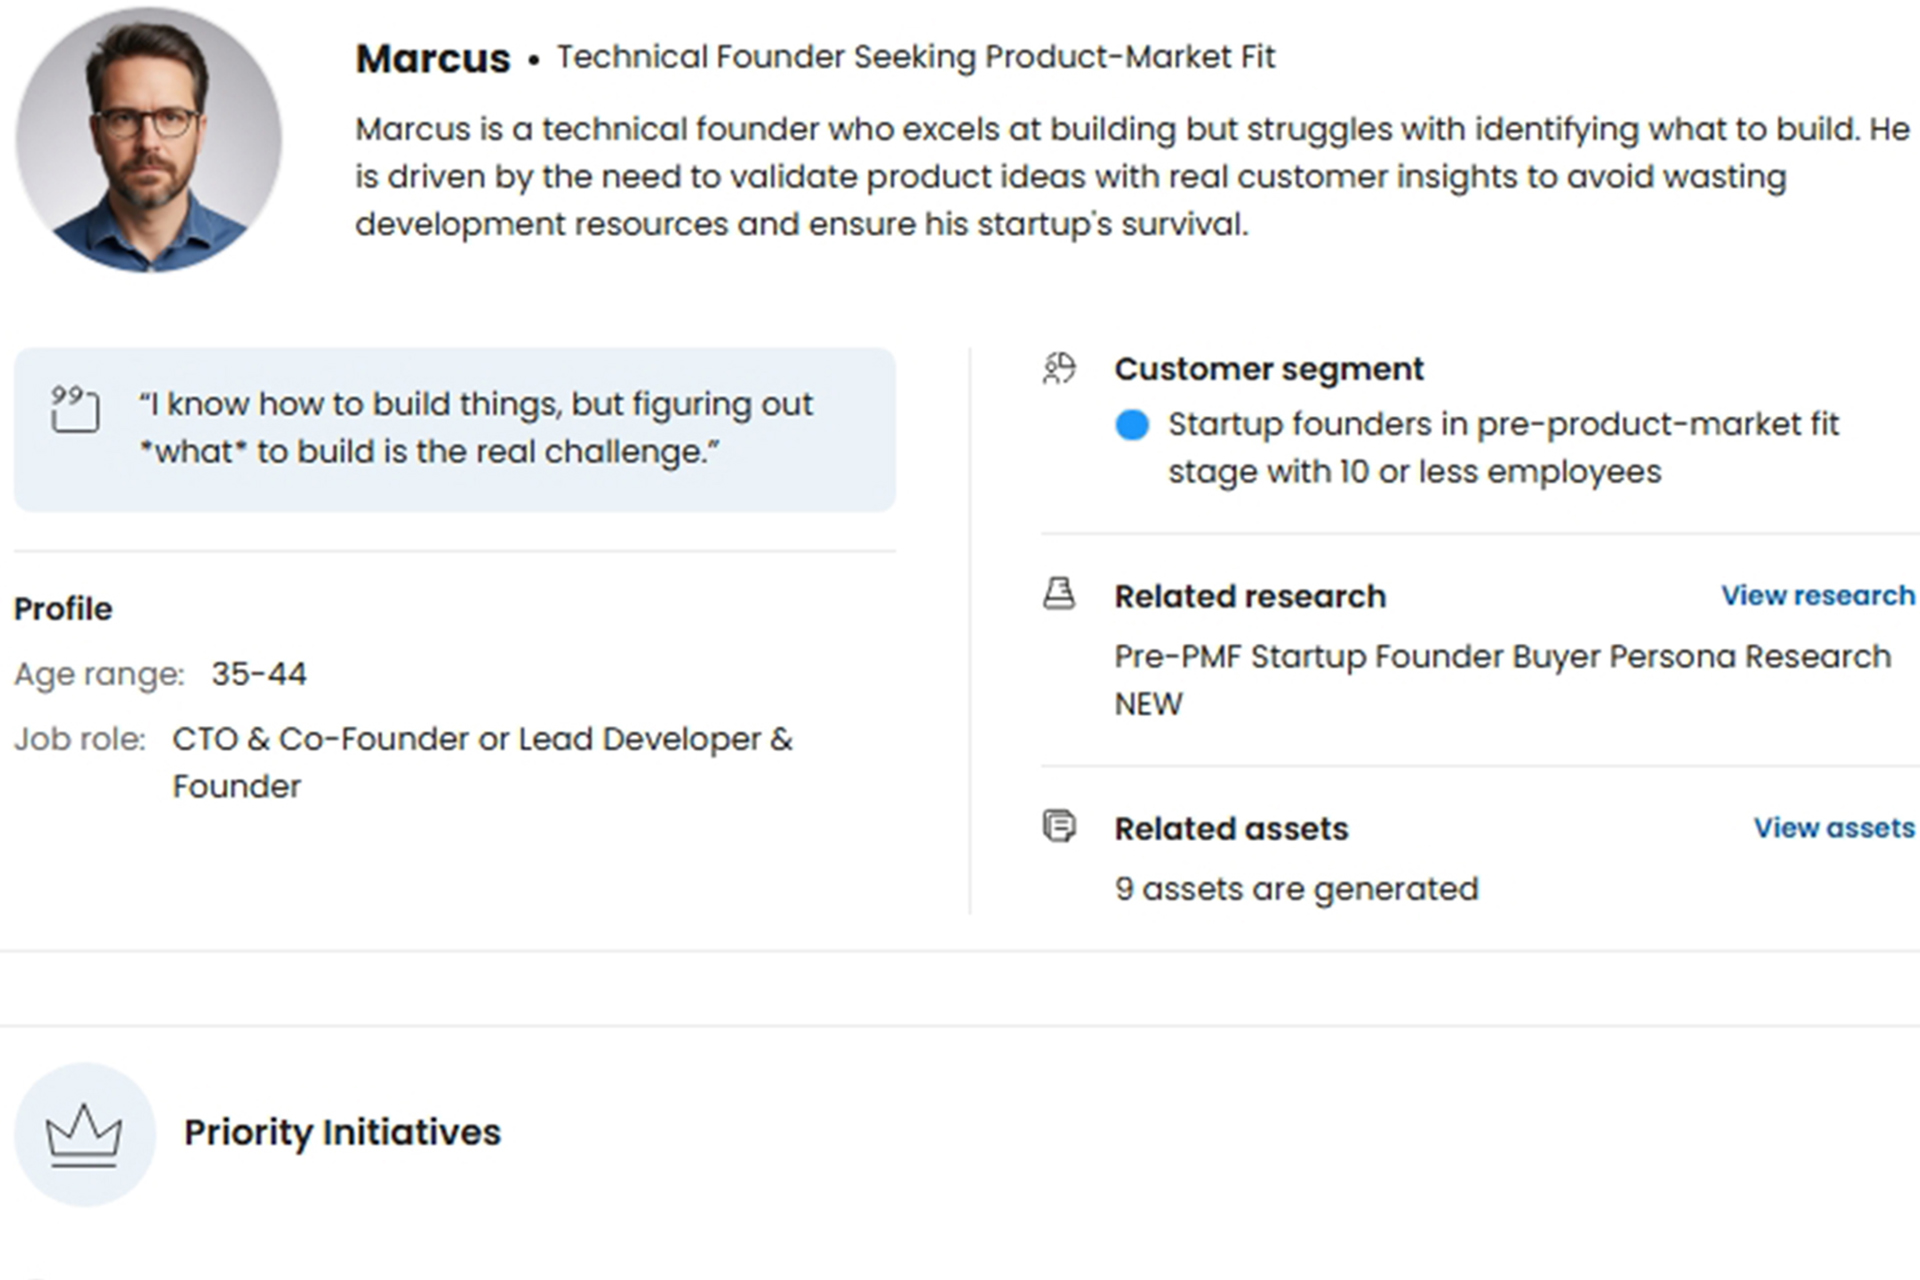
Task: Click the Priority Initiatives crown icon
Action: coord(85,1134)
